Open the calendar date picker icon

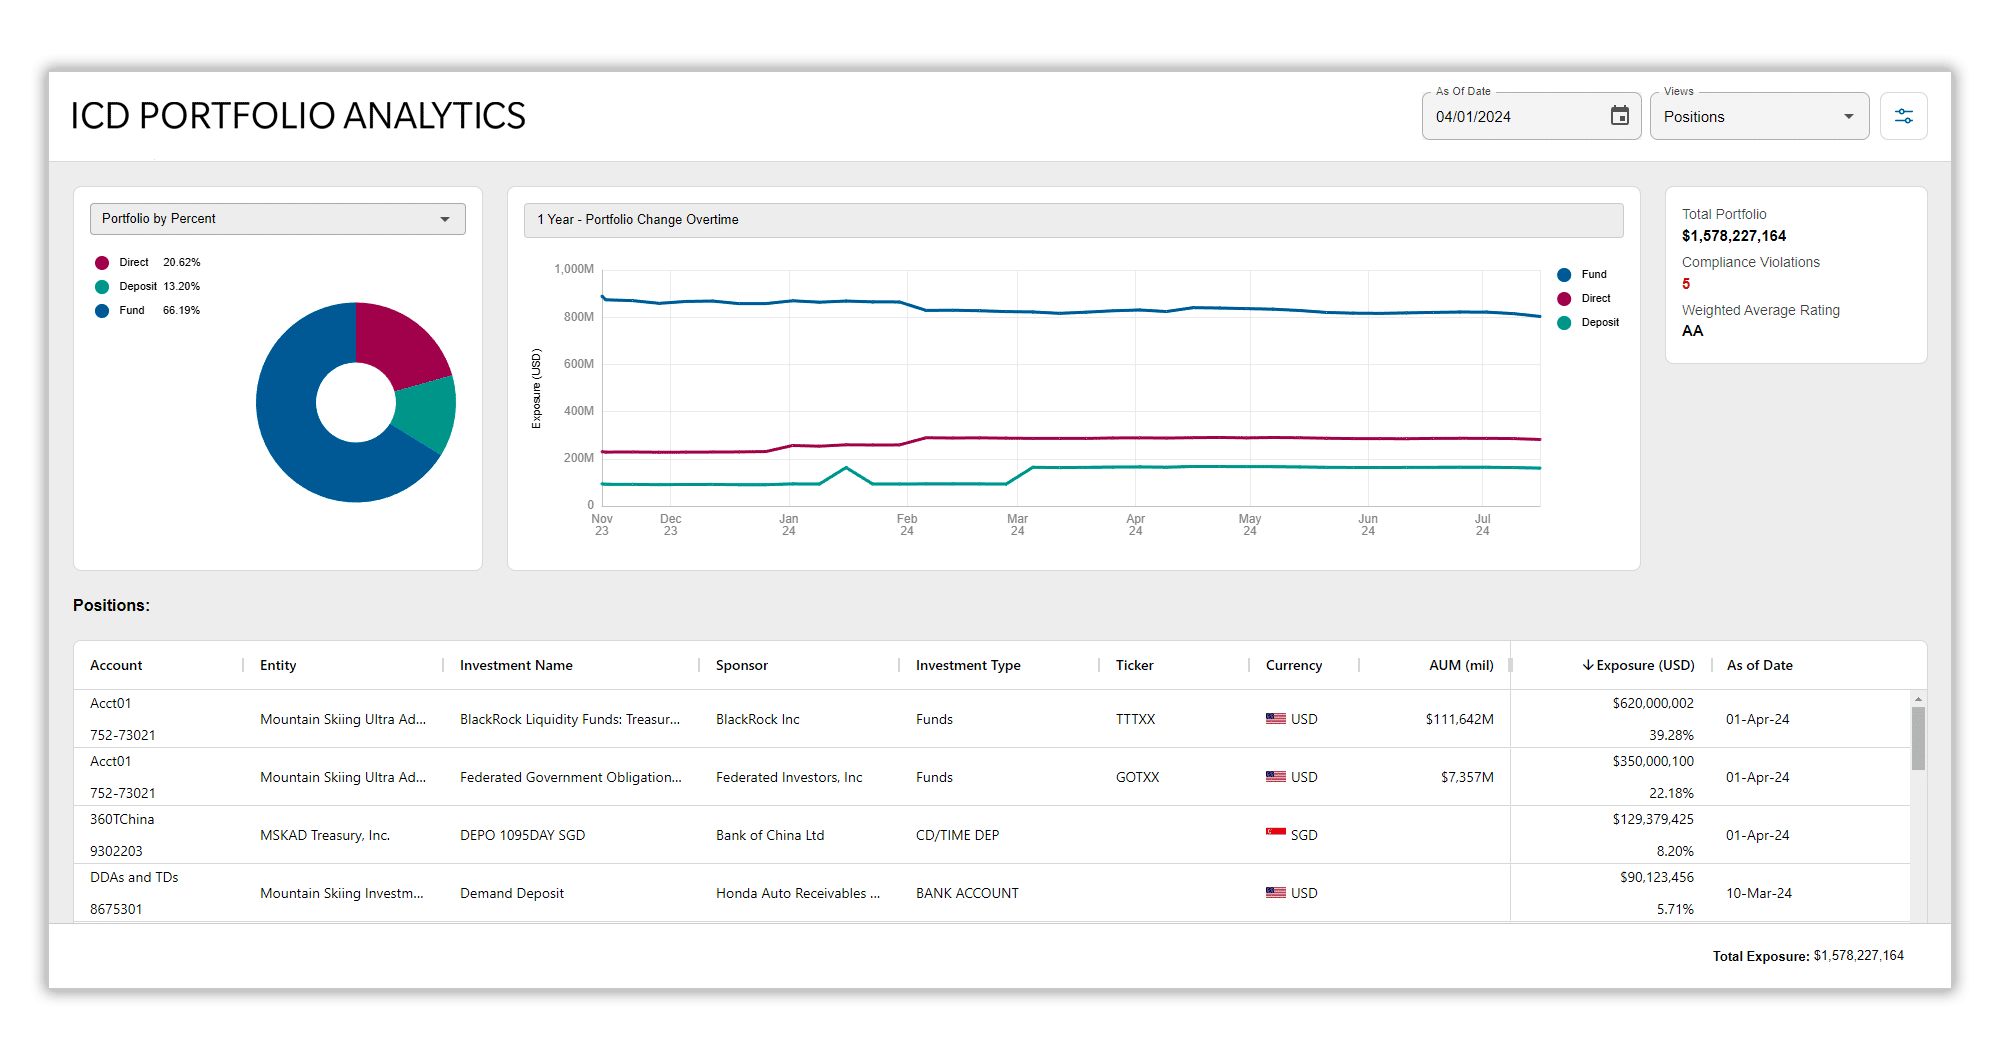pyautogui.click(x=1619, y=116)
